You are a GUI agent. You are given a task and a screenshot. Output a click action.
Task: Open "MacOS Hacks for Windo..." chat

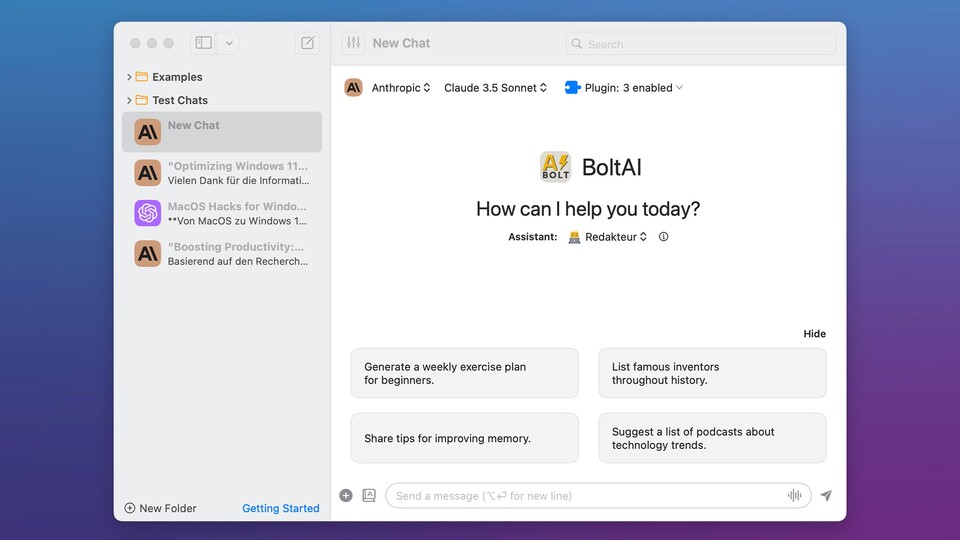tap(222, 213)
